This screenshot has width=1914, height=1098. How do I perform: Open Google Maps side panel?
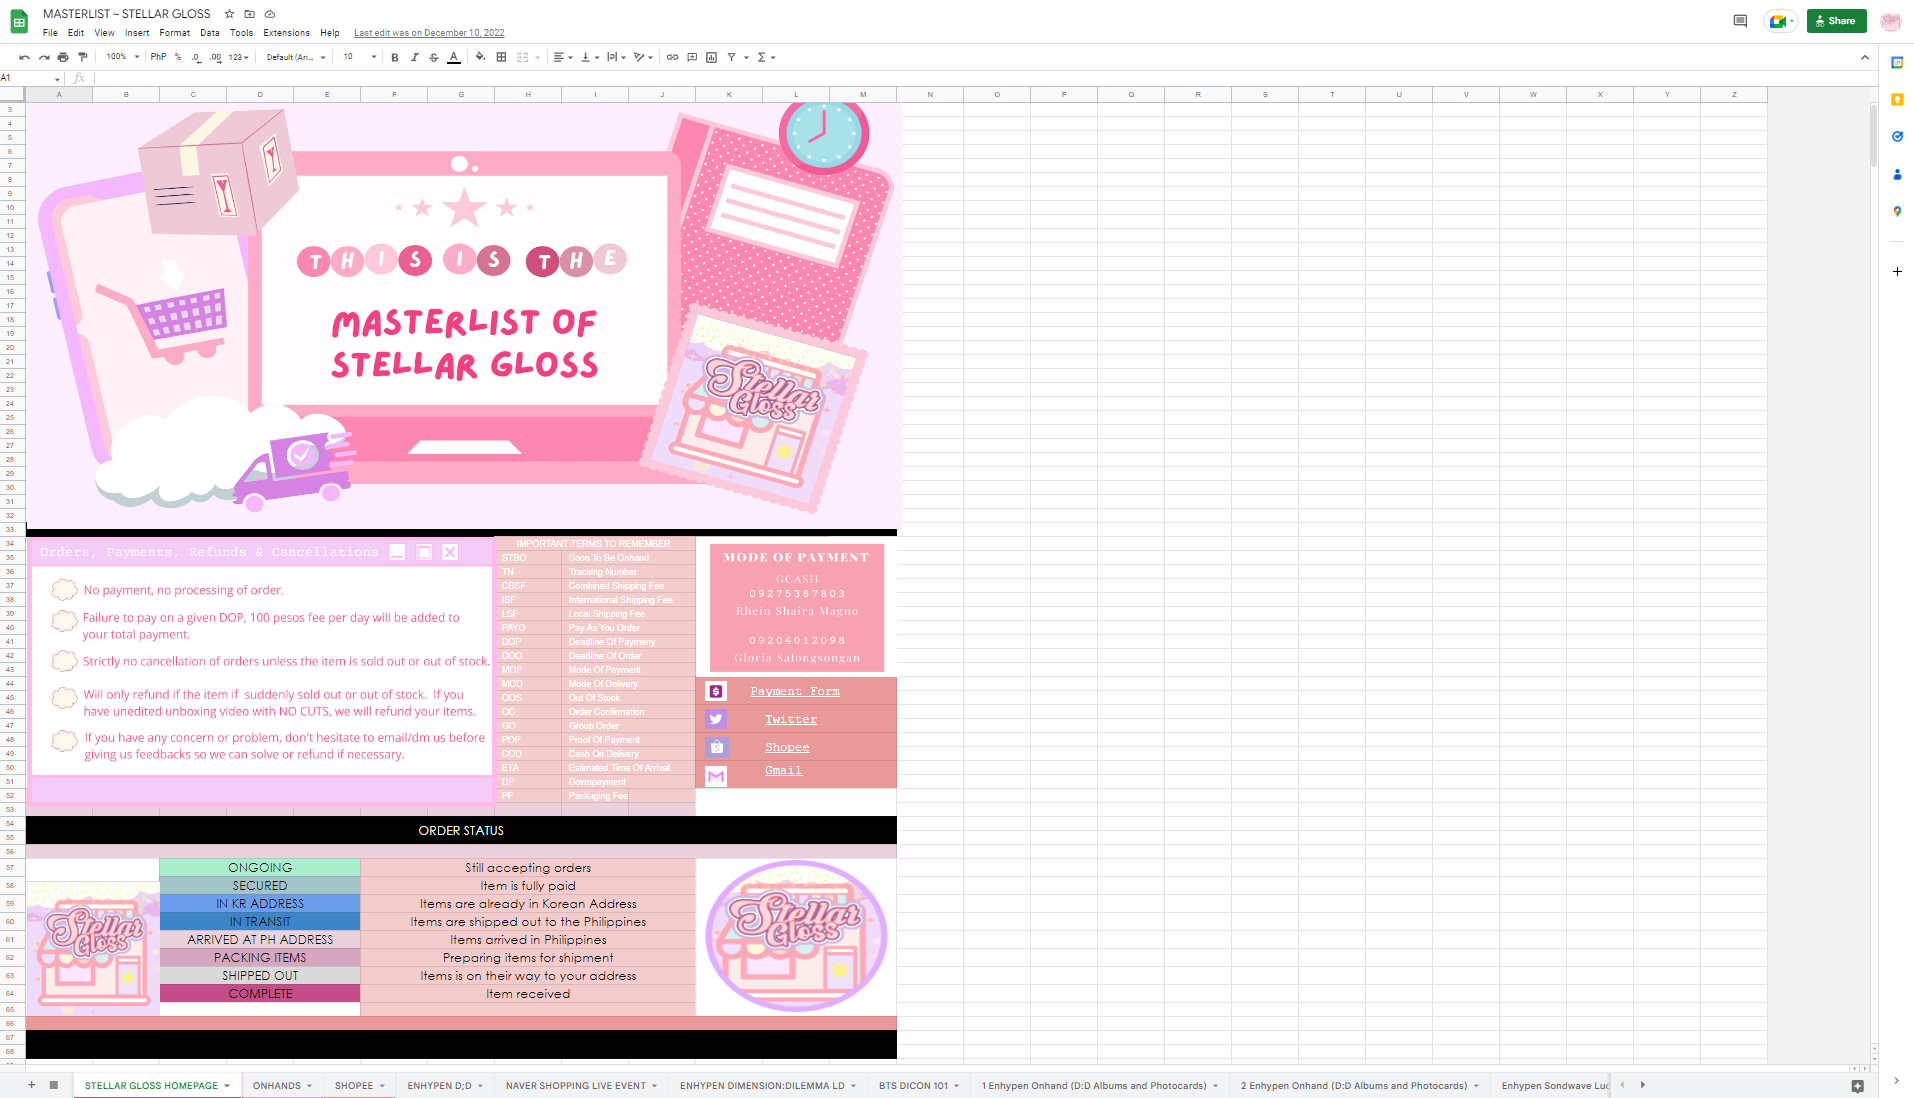click(x=1897, y=211)
